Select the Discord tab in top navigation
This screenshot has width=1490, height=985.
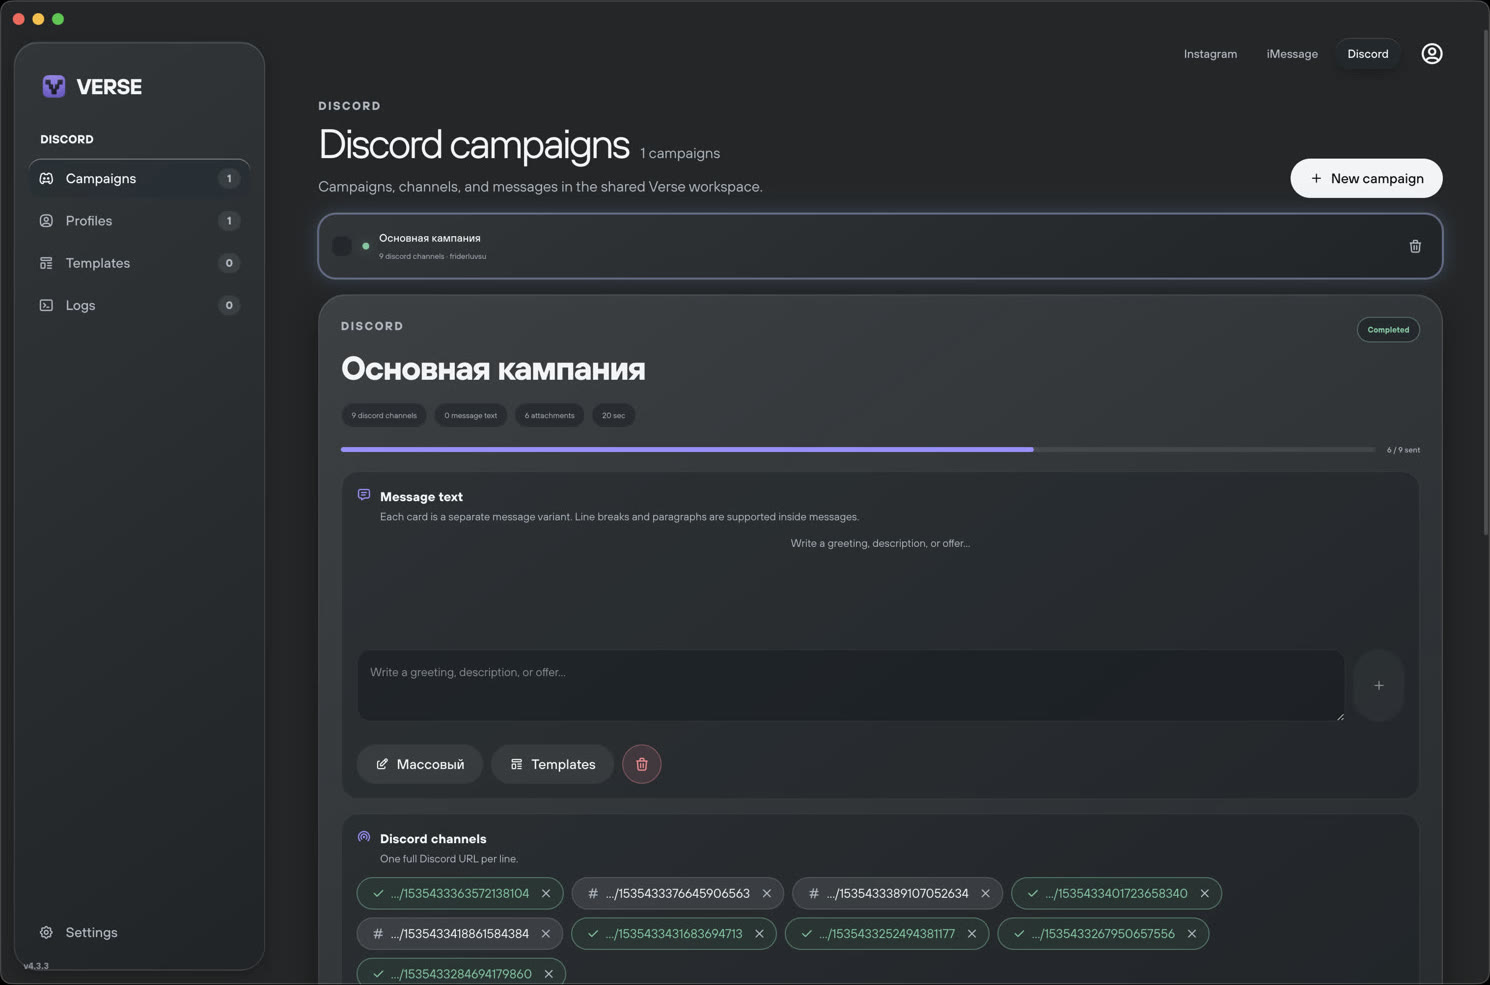click(1367, 54)
